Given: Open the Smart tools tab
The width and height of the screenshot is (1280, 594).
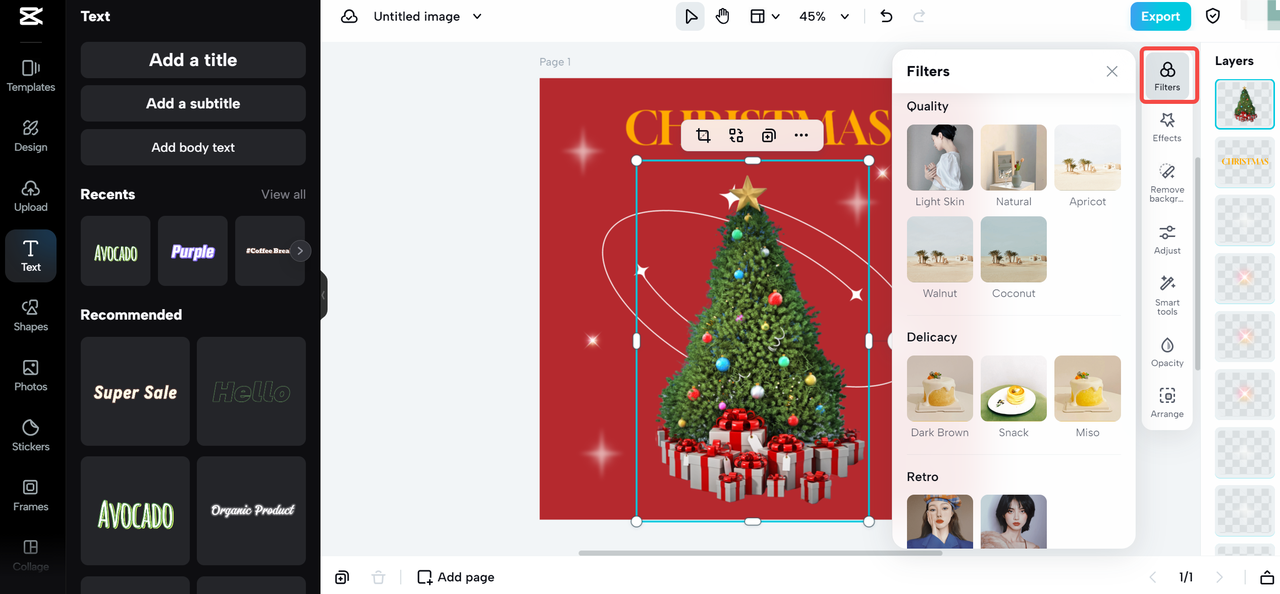Looking at the screenshot, I should (x=1167, y=296).
